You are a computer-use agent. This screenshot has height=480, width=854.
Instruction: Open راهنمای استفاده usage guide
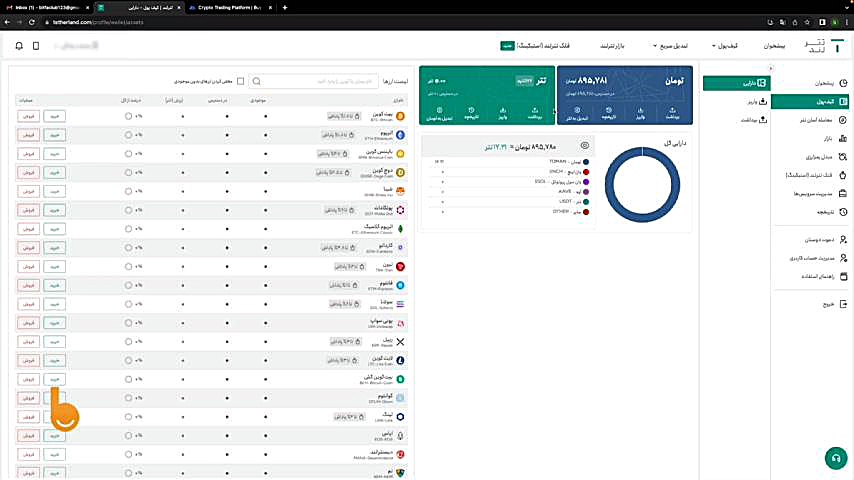[x=824, y=277]
